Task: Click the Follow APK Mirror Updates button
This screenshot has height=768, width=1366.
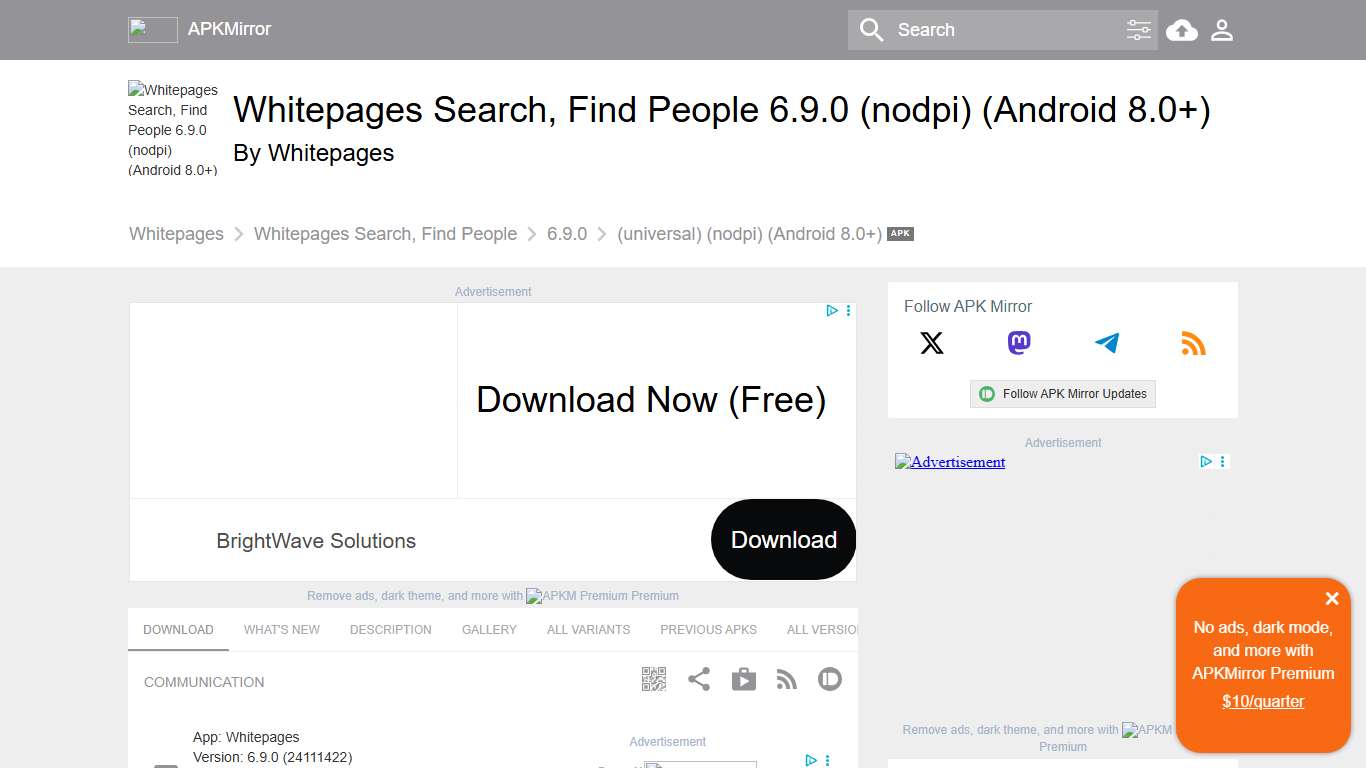Action: pos(1062,394)
